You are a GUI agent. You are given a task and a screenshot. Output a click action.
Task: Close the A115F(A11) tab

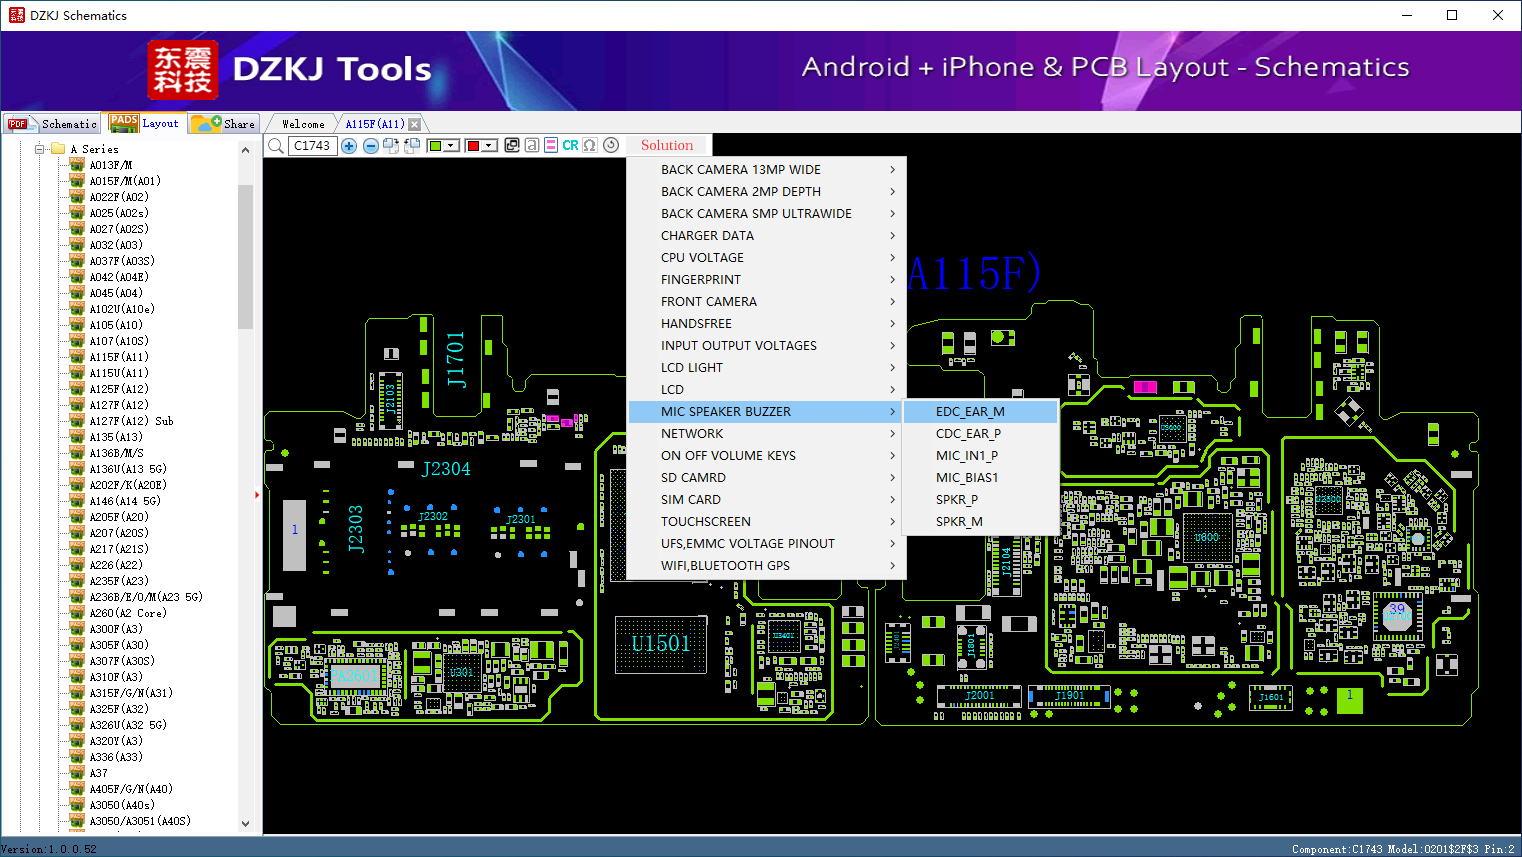tap(415, 124)
